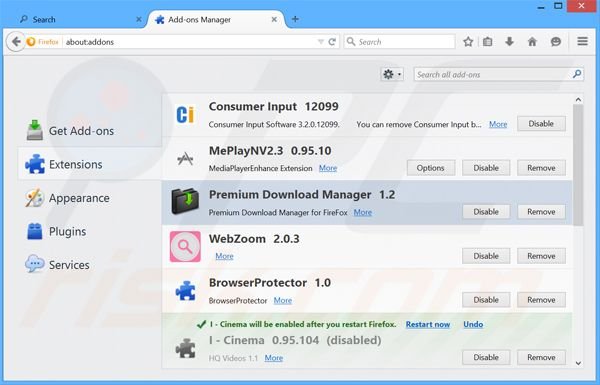This screenshot has width=600, height=385.
Task: Click the BrowserProtector puzzle icon
Action: (x=186, y=291)
